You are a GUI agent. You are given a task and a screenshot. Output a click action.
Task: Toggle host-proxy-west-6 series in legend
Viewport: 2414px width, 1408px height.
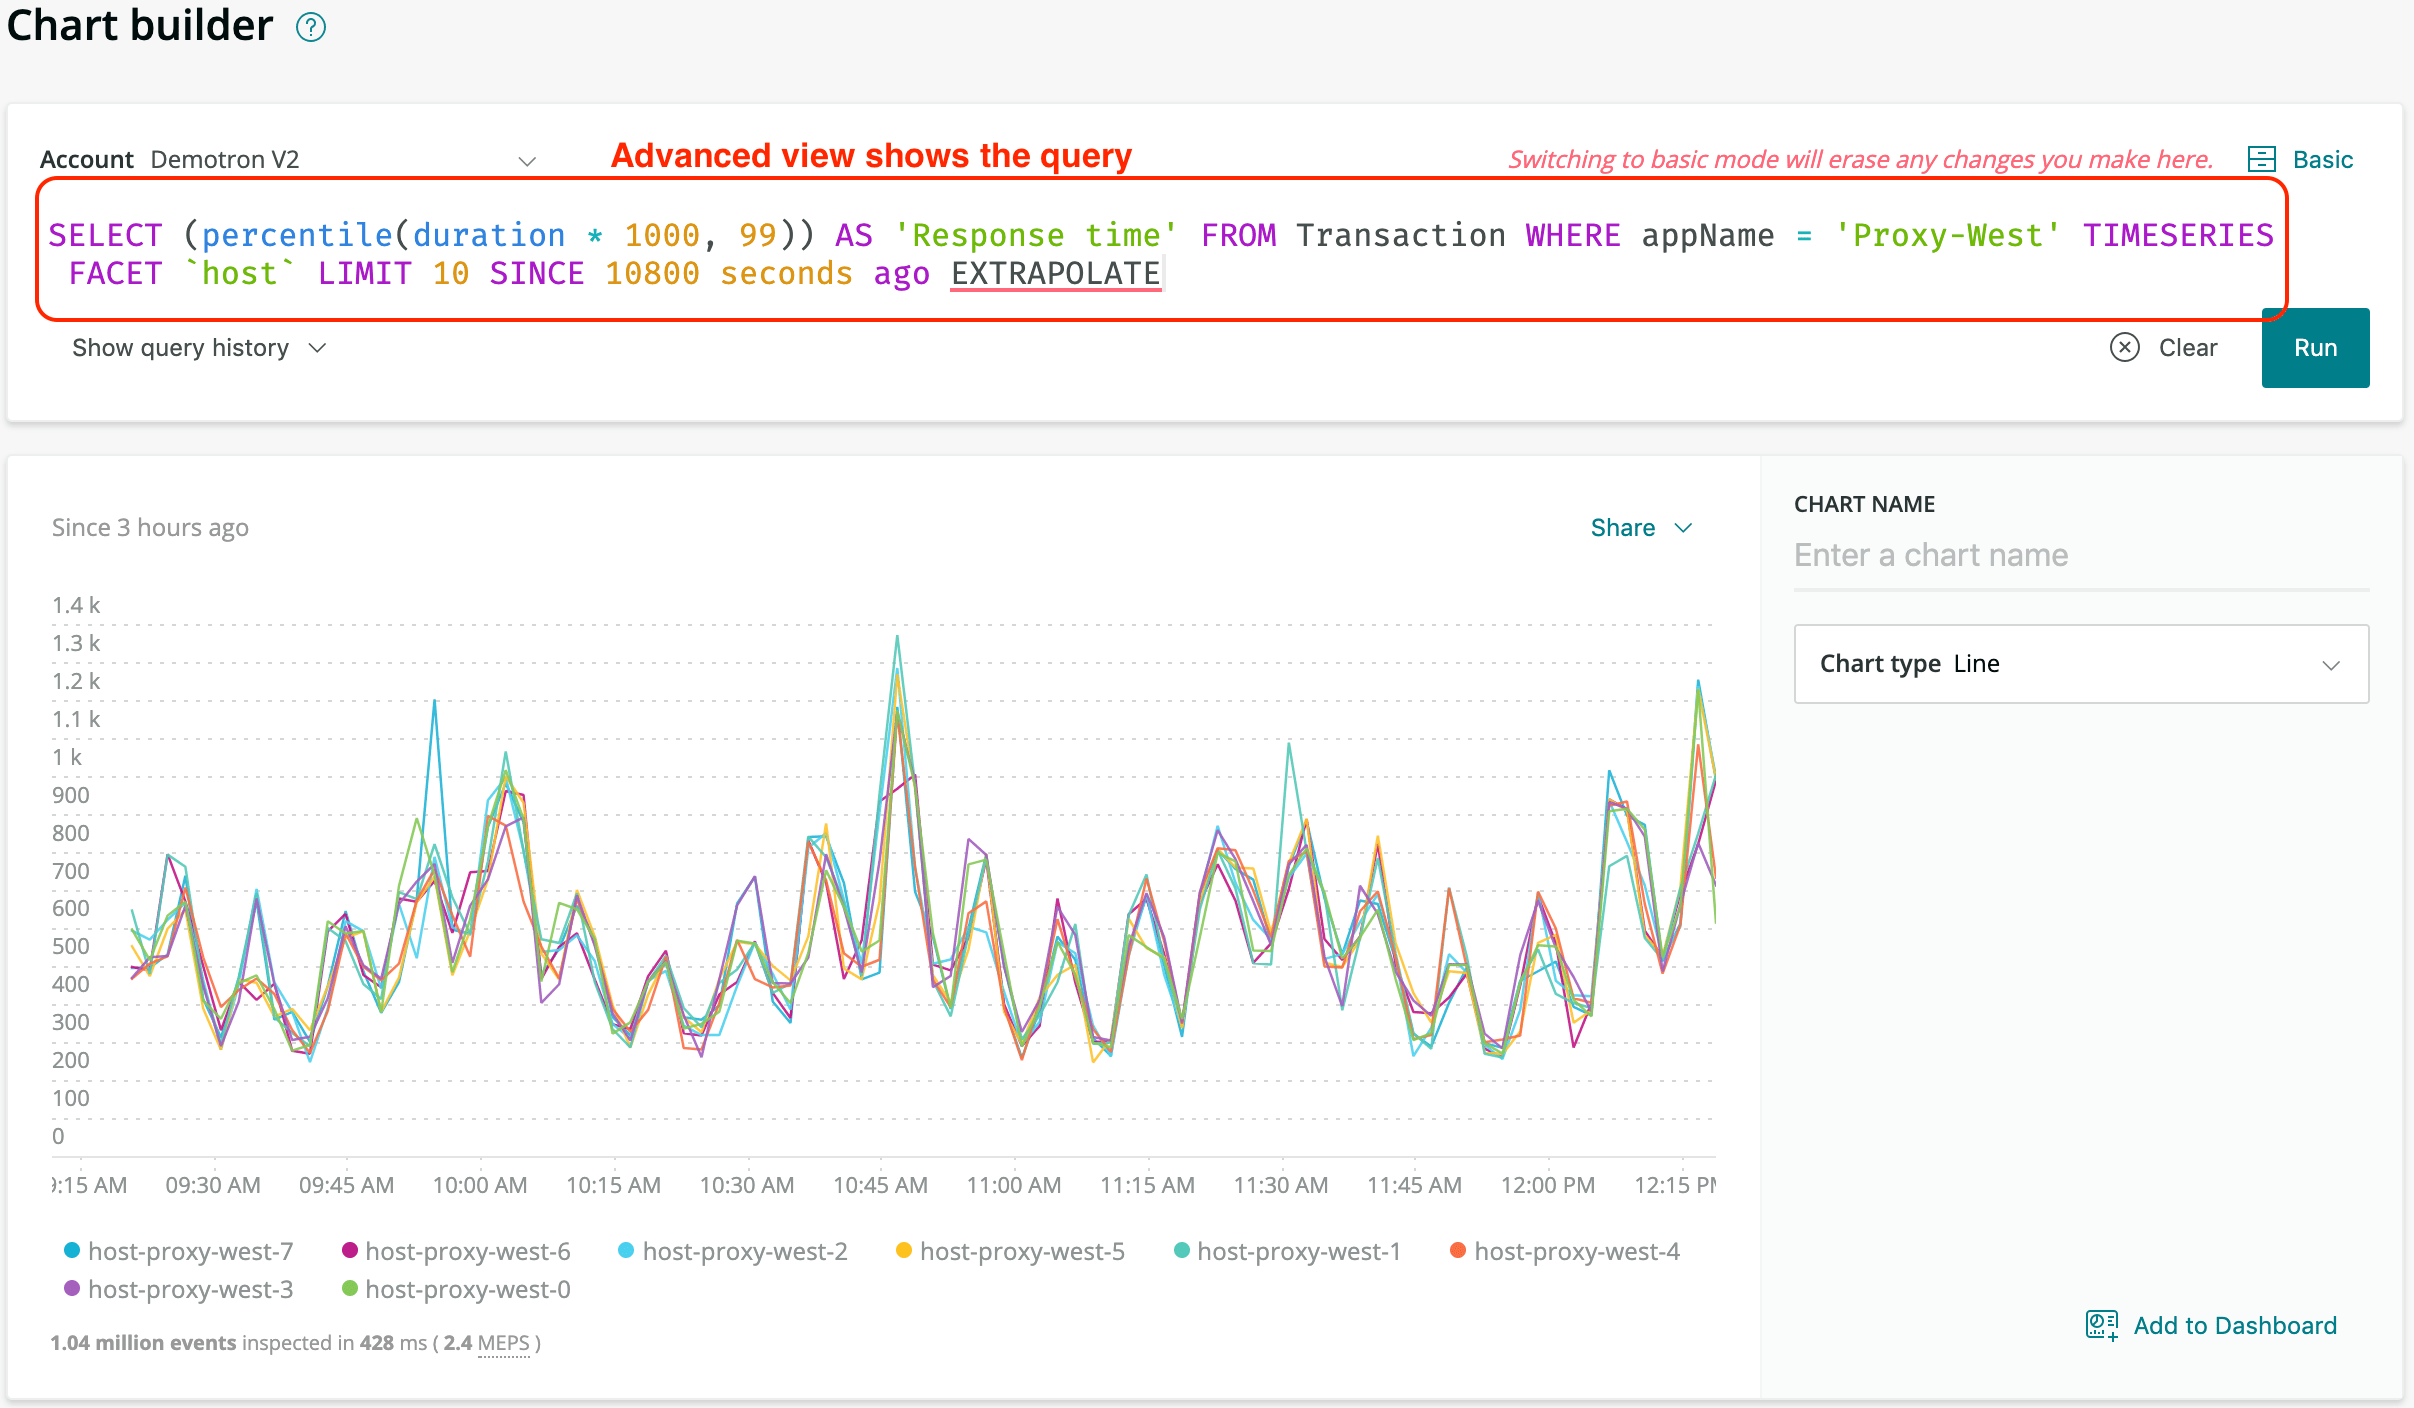click(467, 1251)
